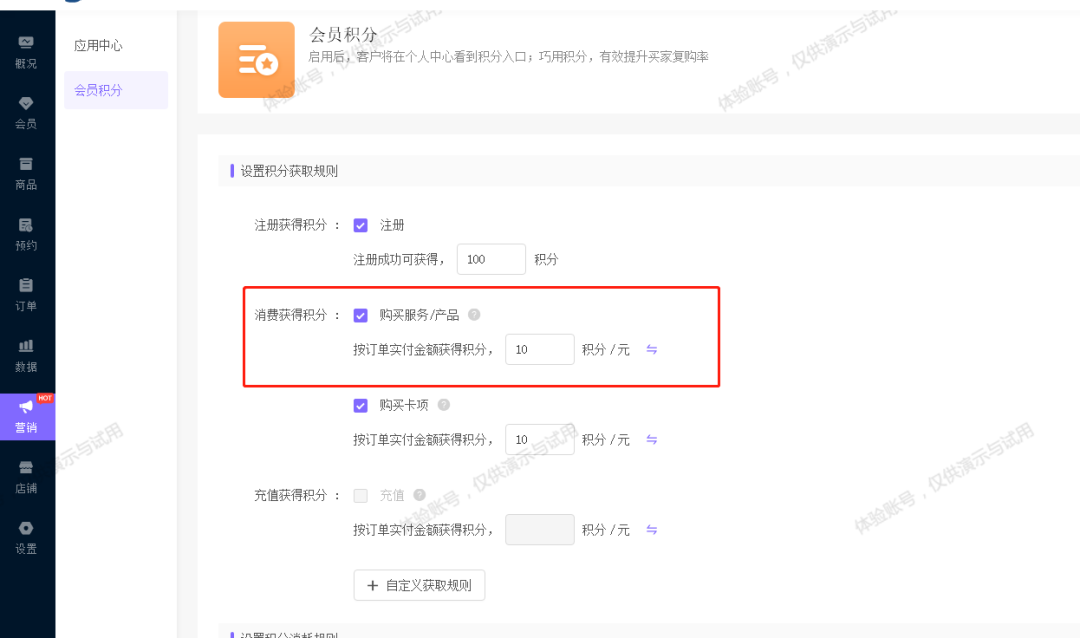The width and height of the screenshot is (1080, 638).
Task: Click the 自定义获取规则 add button
Action: click(419, 585)
